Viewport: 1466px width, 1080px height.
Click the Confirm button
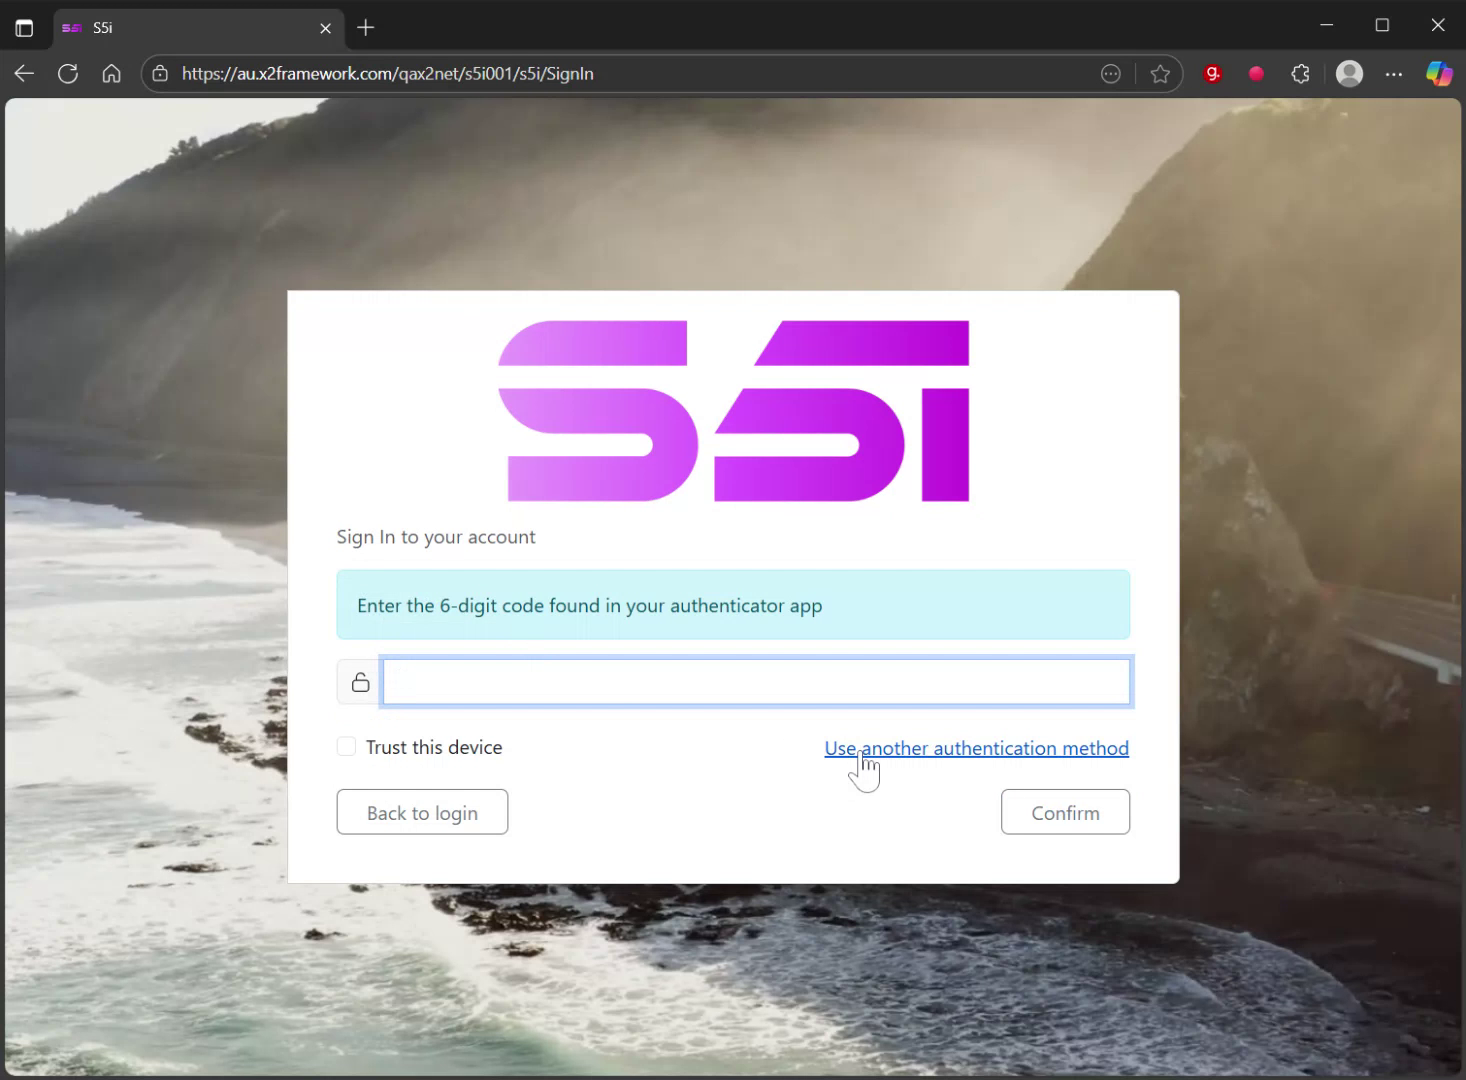1065,812
